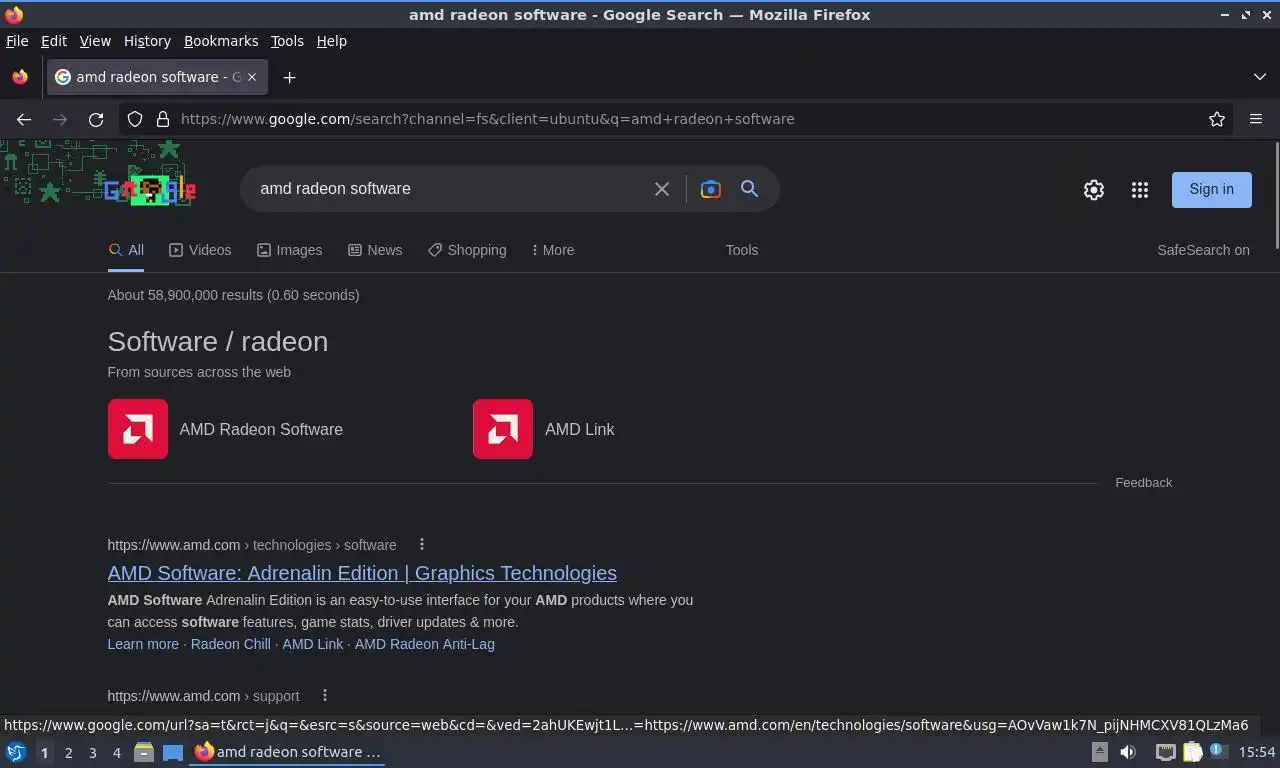This screenshot has height=768, width=1280.
Task: Open the removable media eject tray icon
Action: point(1099,752)
